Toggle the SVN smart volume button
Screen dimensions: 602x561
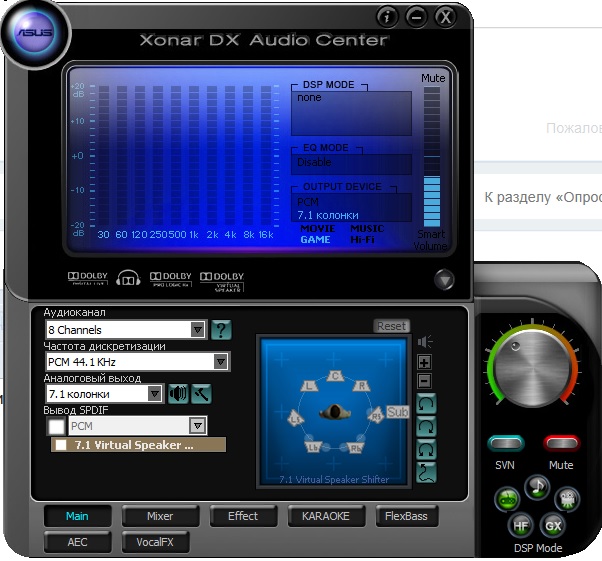pos(506,444)
